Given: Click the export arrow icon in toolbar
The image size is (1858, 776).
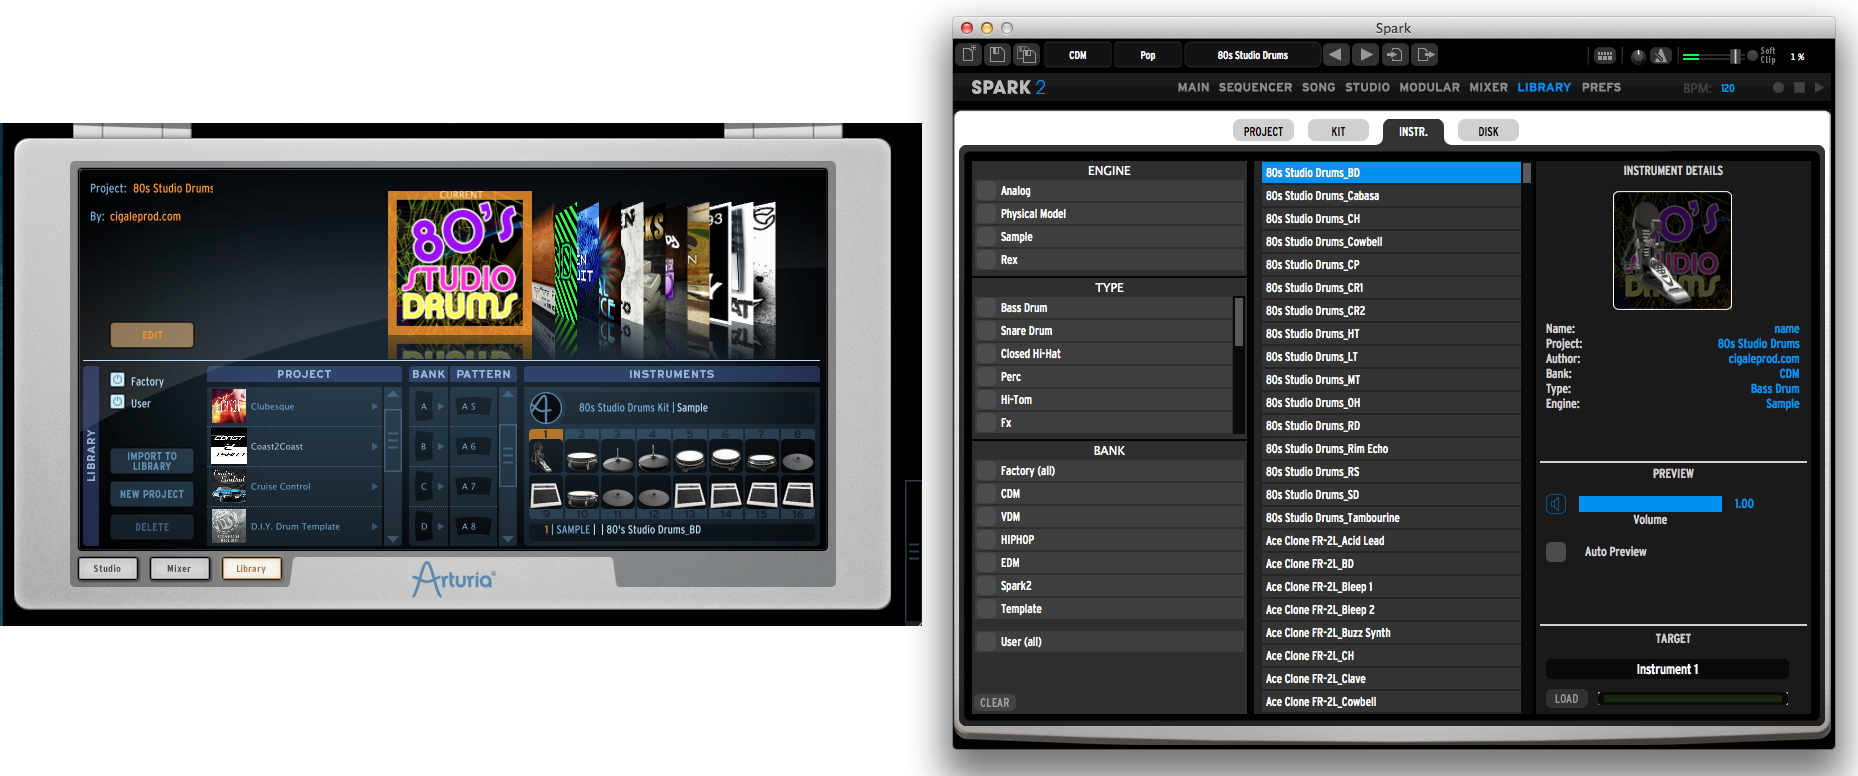Looking at the screenshot, I should (1426, 55).
